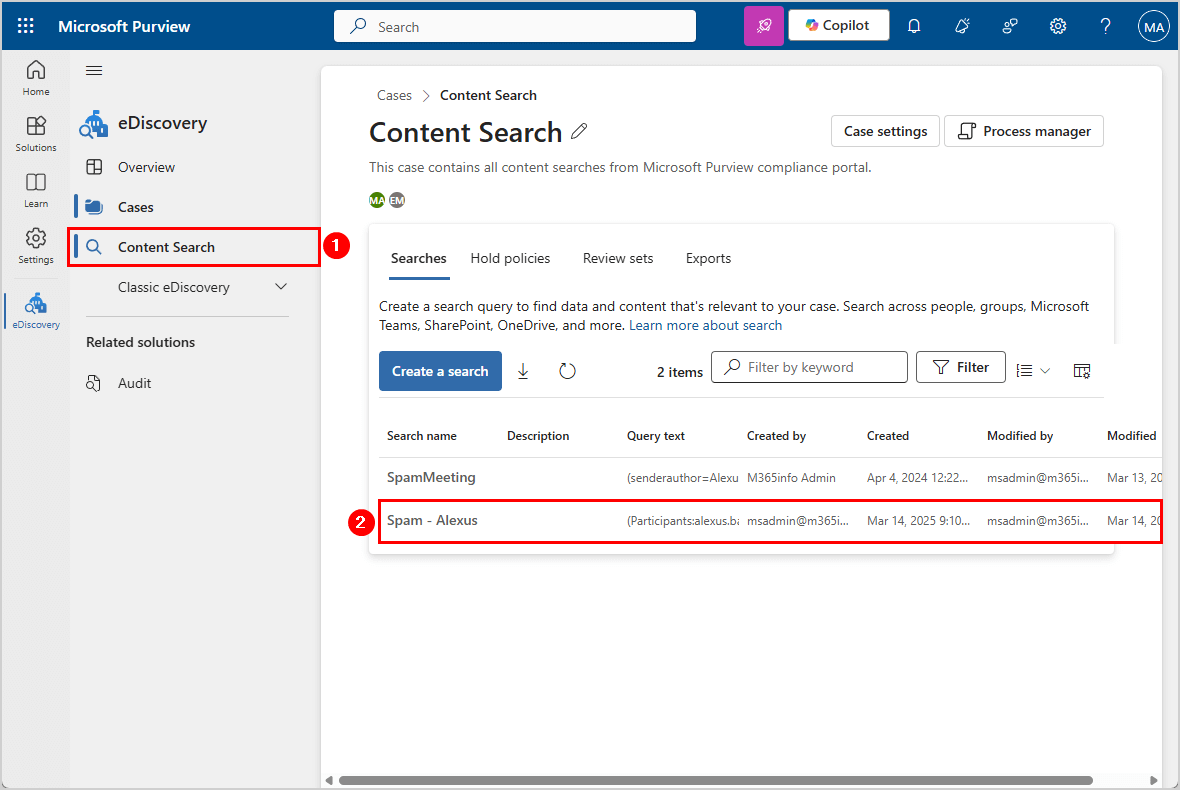The width and height of the screenshot is (1180, 790).
Task: Open the alert bell with sparkle icon
Action: 962,26
